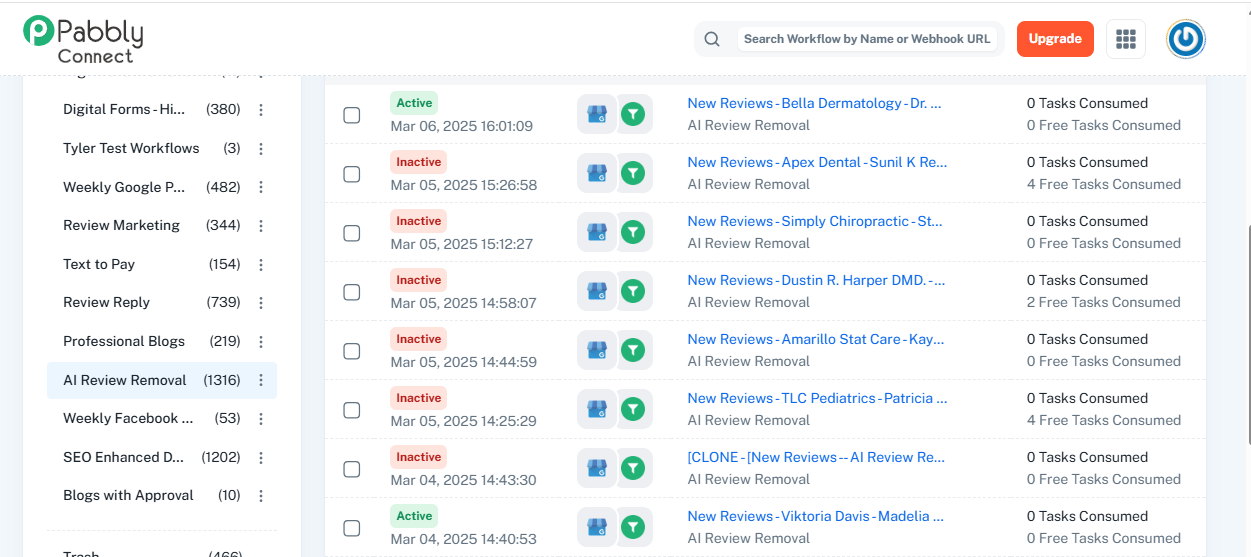The height and width of the screenshot is (557, 1251).
Task: Select the Viktoria Davis workflow checkbox
Action: click(352, 528)
